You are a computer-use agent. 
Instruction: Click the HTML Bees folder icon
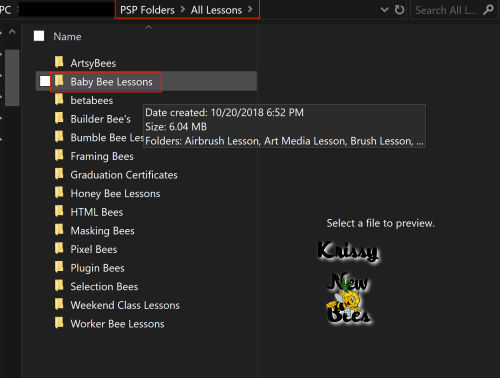coord(59,211)
